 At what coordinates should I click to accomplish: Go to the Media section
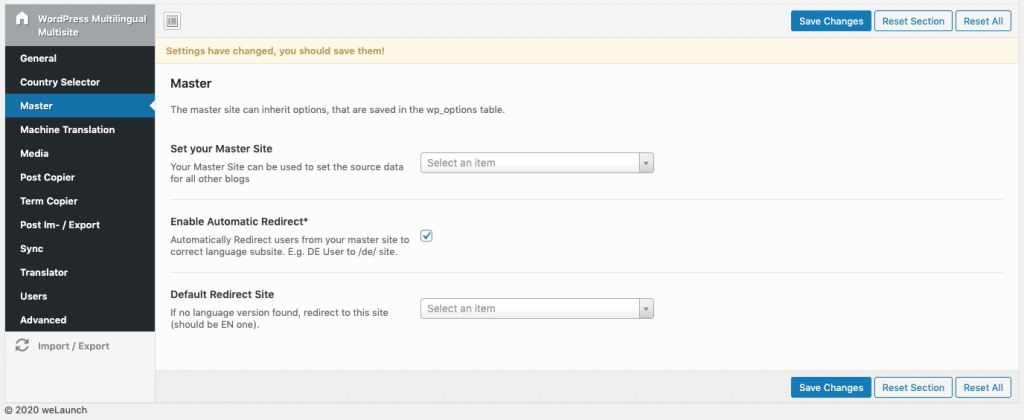coord(34,153)
